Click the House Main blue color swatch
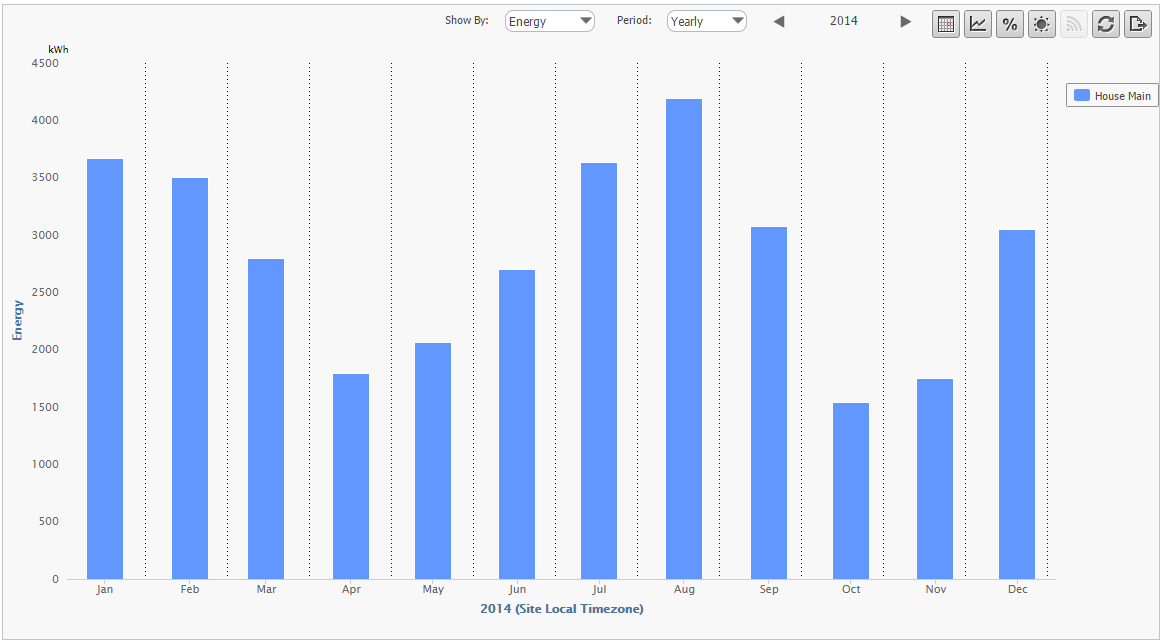Viewport: 1163px width, 644px height. coord(1081,96)
